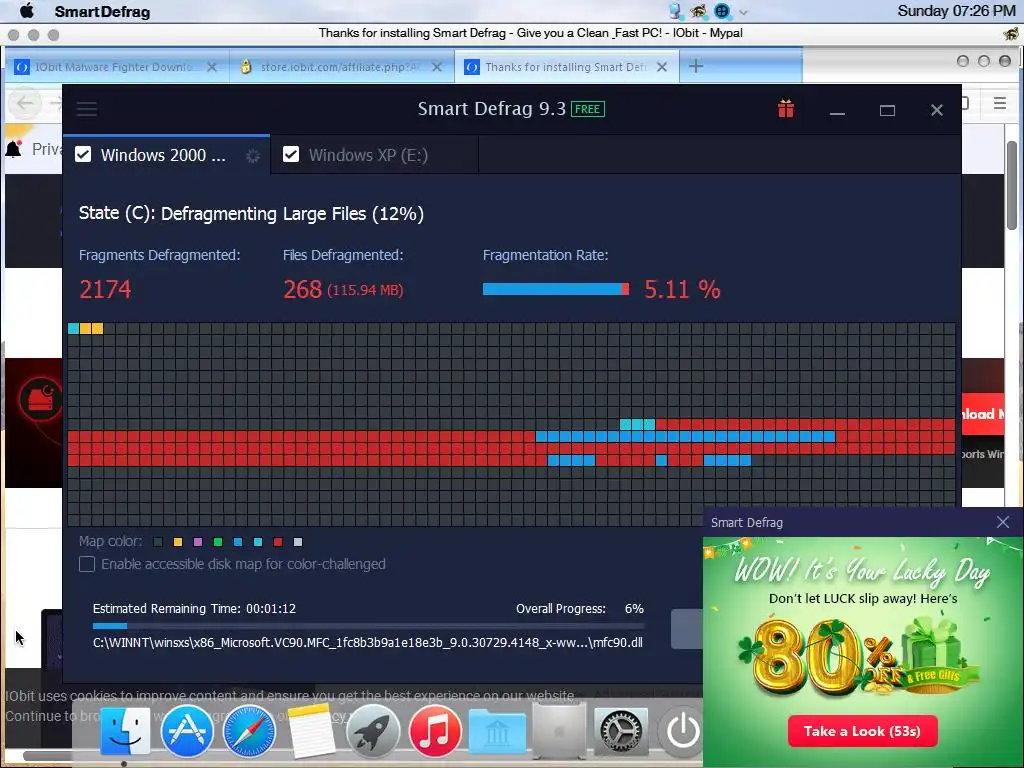The image size is (1024, 768).
Task: Click the FREE badge next to title
Action: pyautogui.click(x=588, y=109)
